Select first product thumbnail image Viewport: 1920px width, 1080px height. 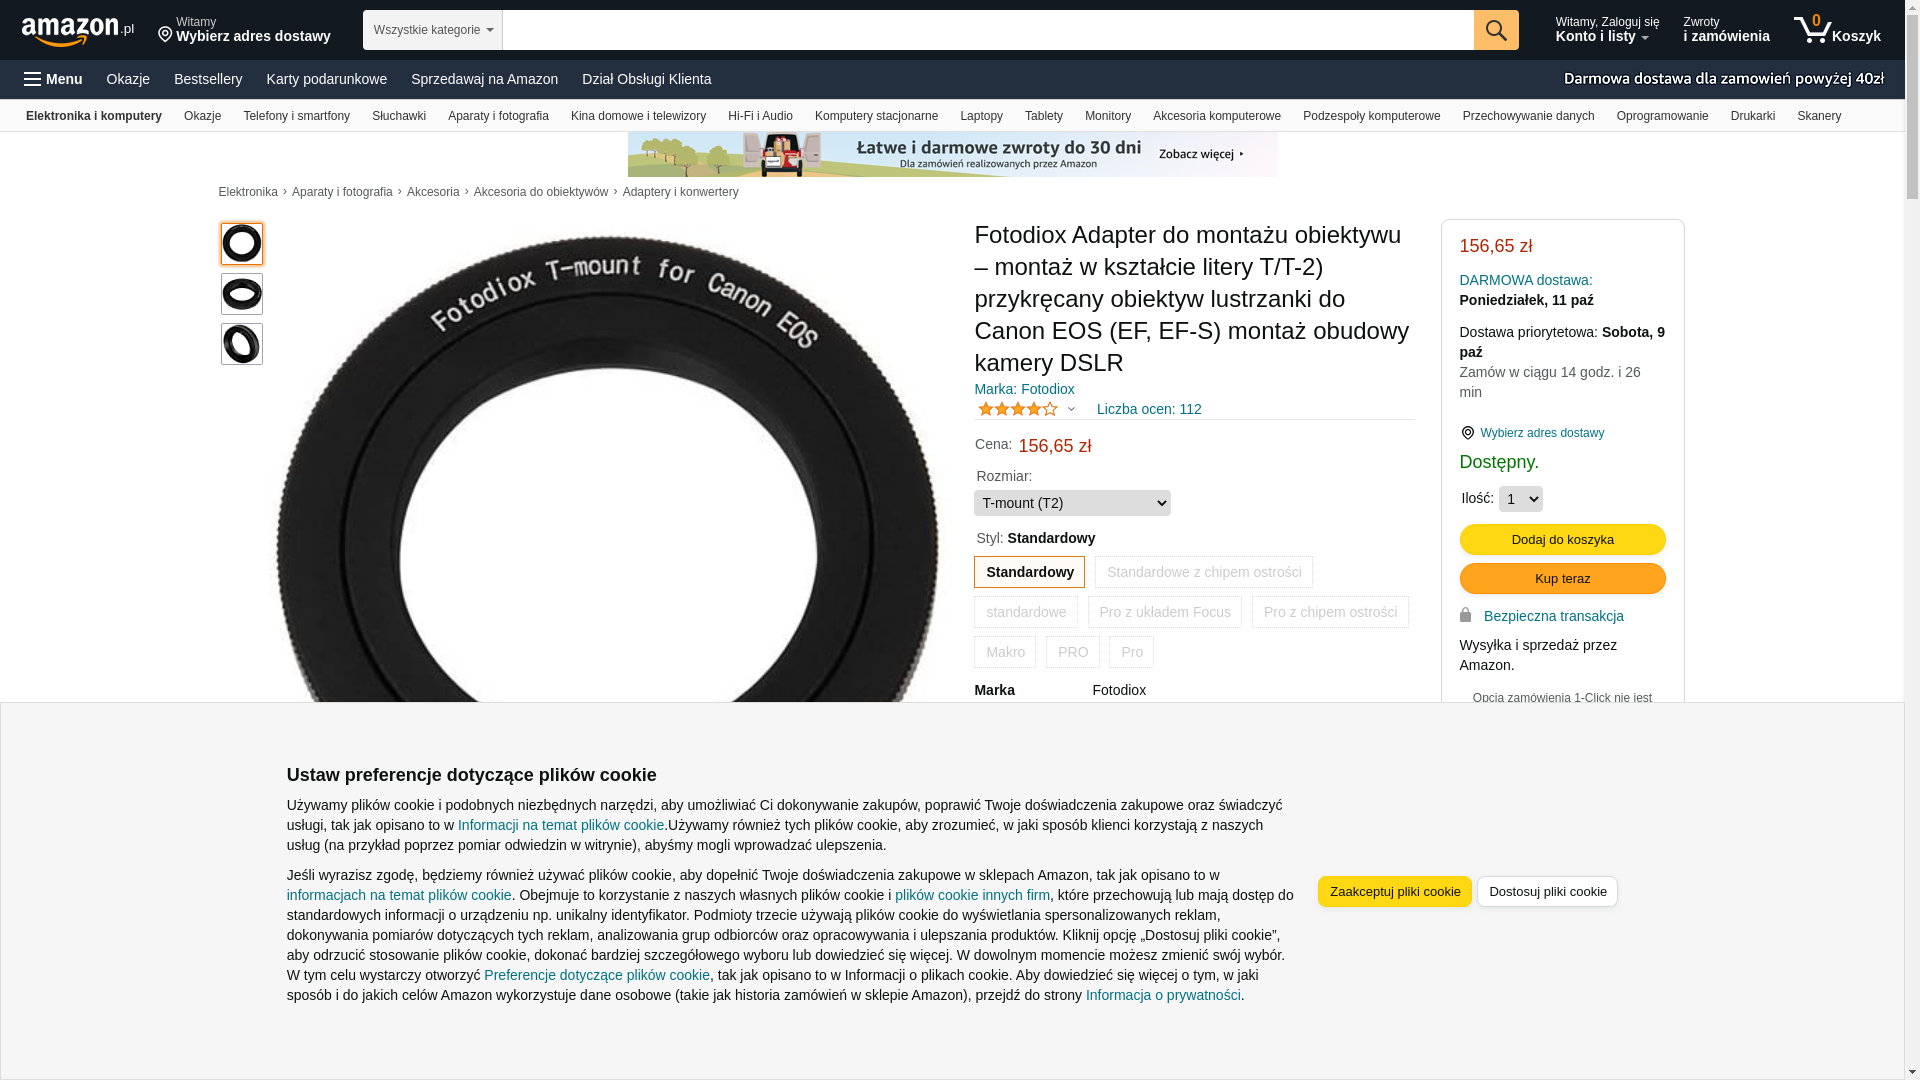tap(242, 244)
